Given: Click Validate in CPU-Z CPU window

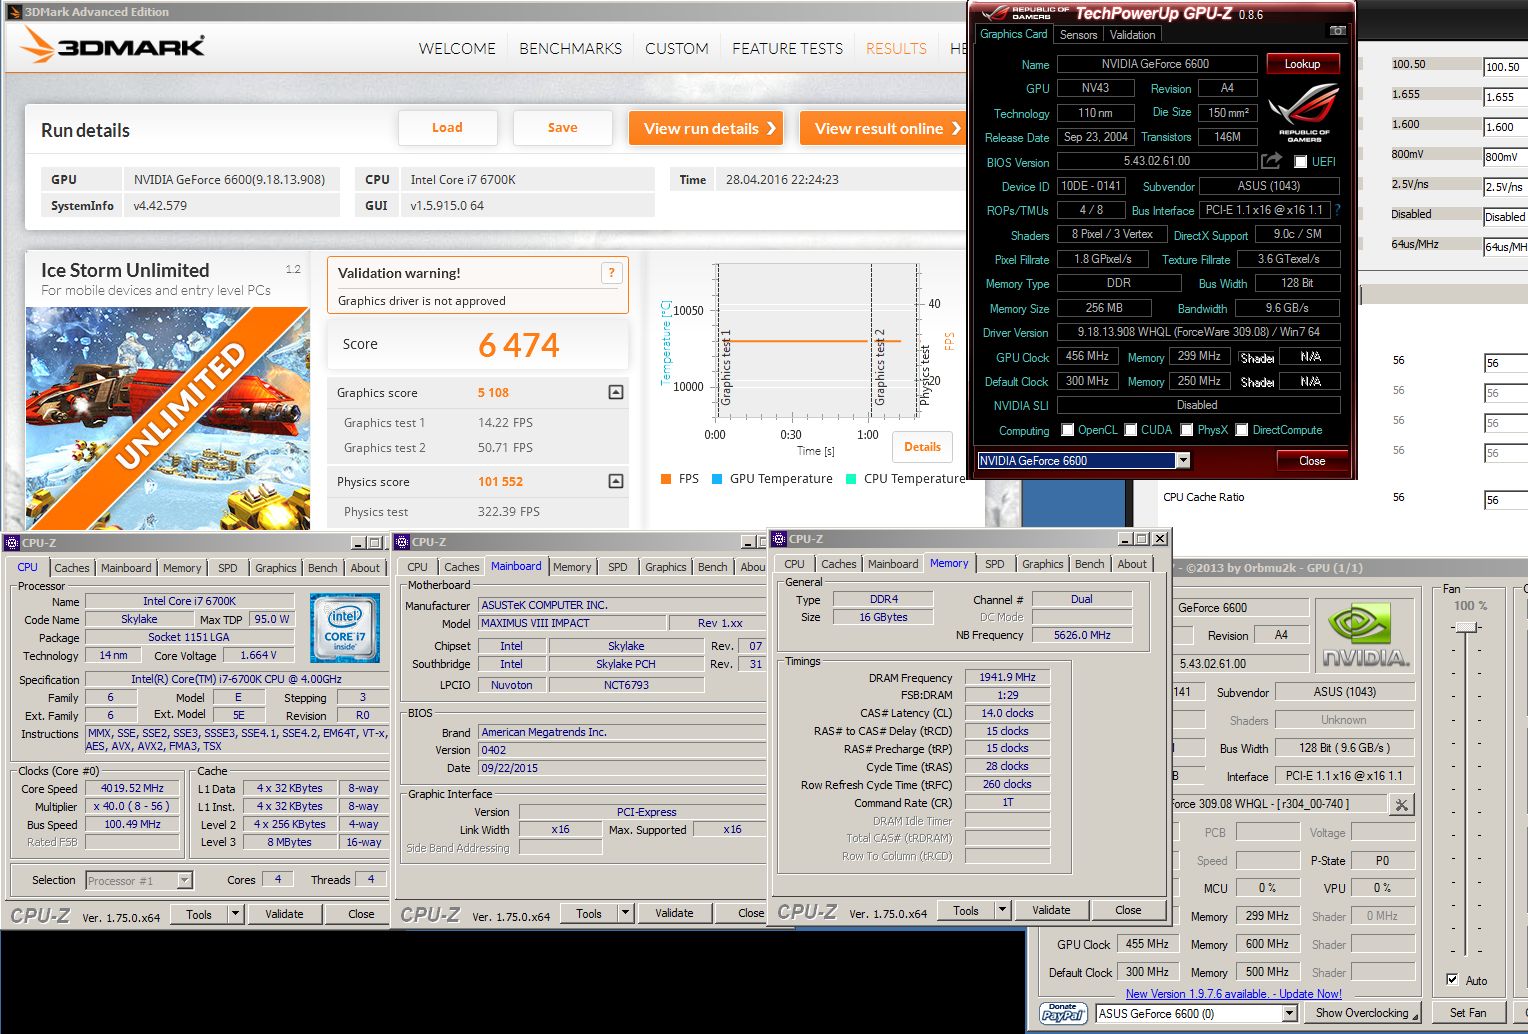Looking at the screenshot, I should click(284, 914).
